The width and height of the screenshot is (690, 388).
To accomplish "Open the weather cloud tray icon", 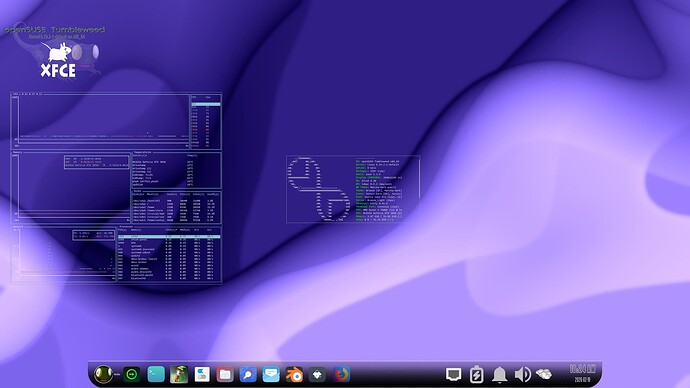I will [x=544, y=374].
